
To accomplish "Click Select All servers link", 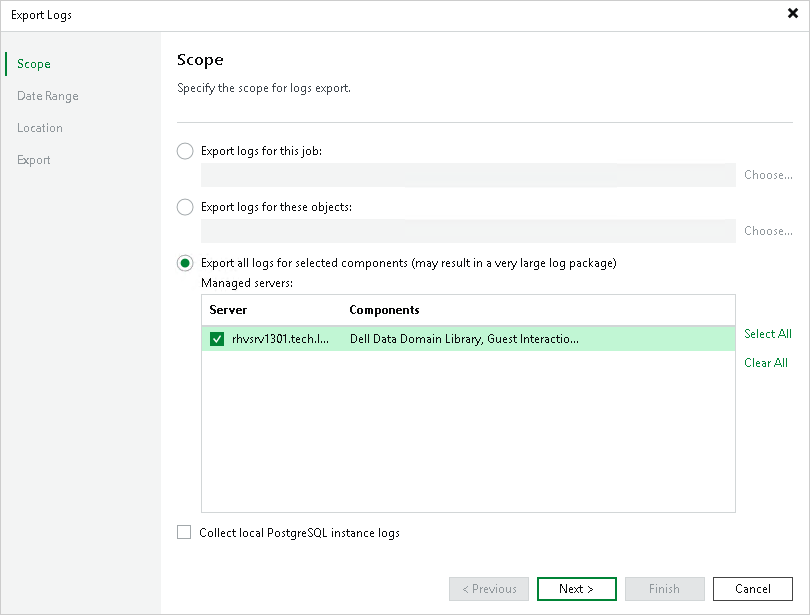I will [x=767, y=334].
